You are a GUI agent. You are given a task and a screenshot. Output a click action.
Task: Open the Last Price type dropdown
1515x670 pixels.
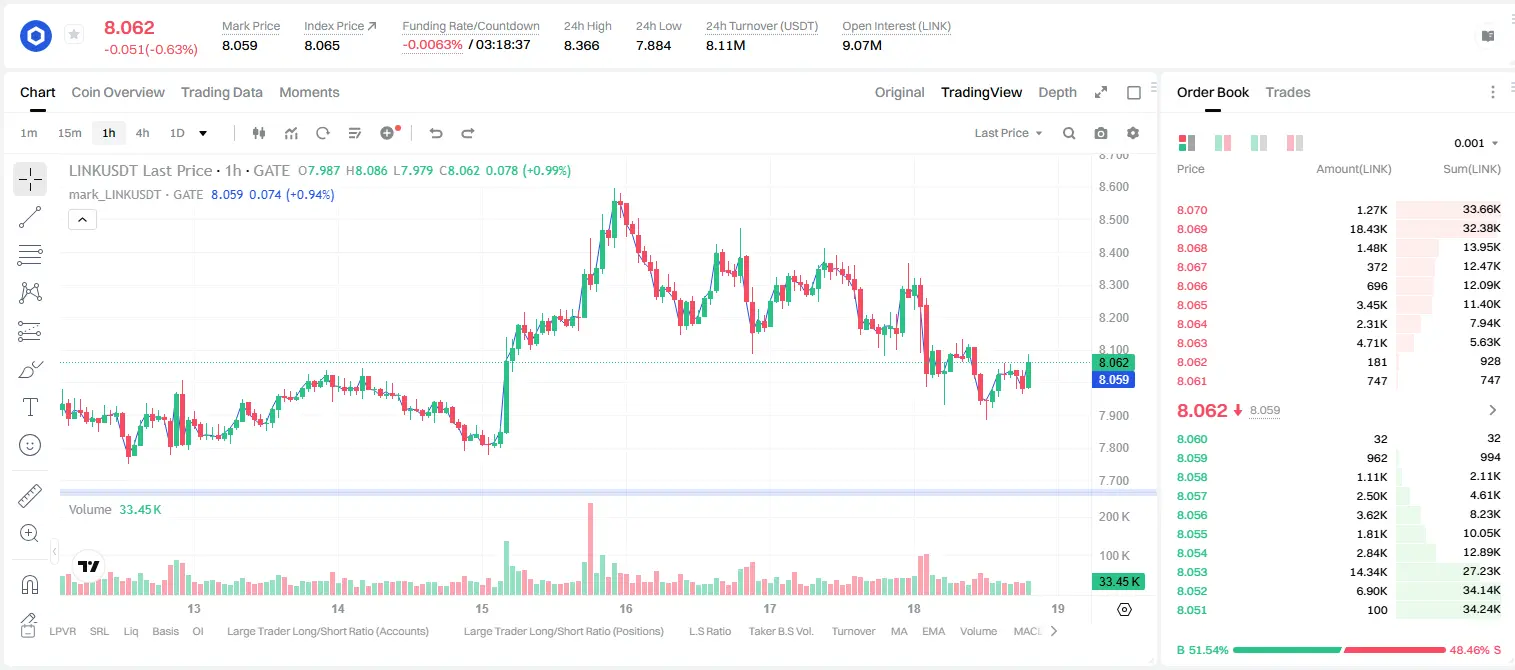pyautogui.click(x=1008, y=133)
